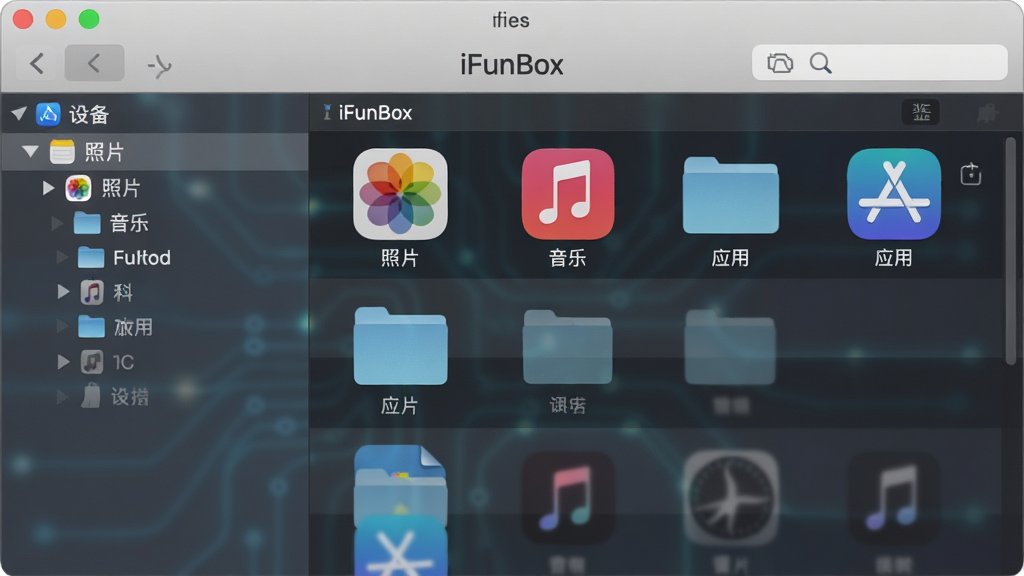
Task: Expand the nested 照片 Photos row triangle
Action: 48,188
